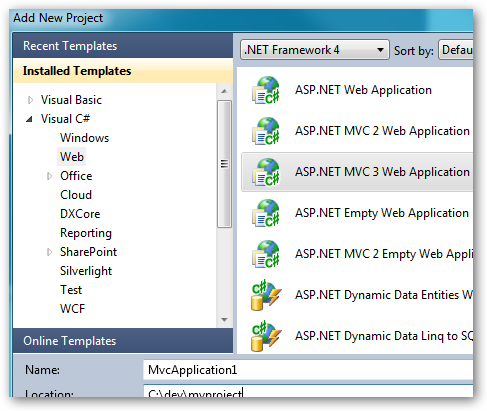487x411 pixels.
Task: Select the Cloud template category
Action: click(x=76, y=195)
